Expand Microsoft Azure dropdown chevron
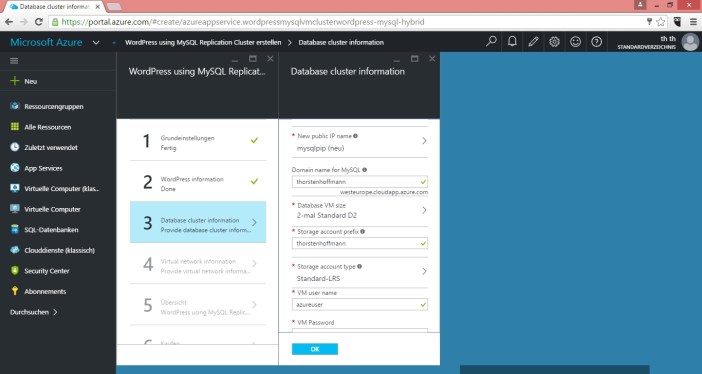702x374 pixels. [96, 43]
